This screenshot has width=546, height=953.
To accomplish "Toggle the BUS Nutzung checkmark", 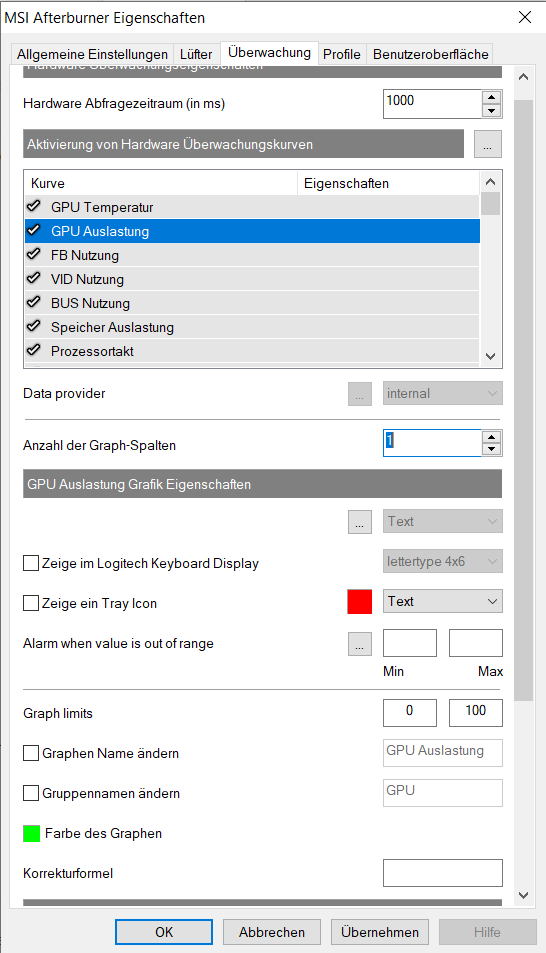I will (x=34, y=303).
